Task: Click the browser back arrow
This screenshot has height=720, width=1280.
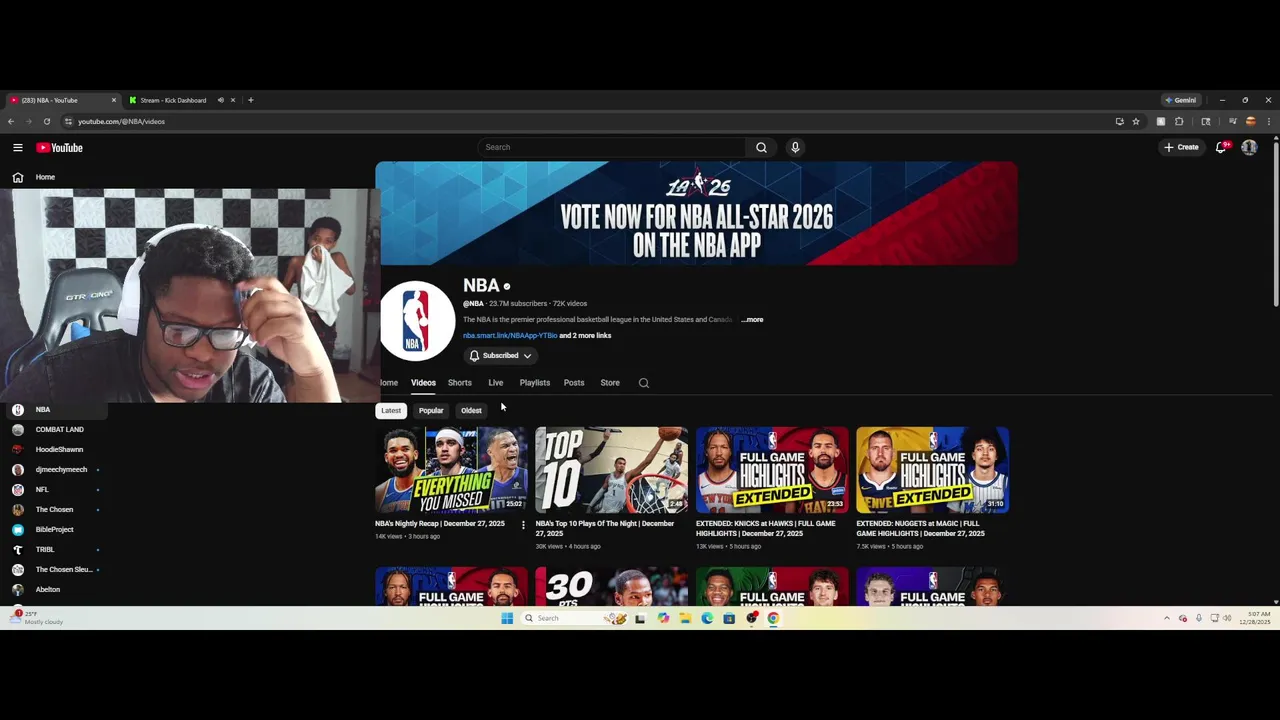Action: (x=11, y=121)
